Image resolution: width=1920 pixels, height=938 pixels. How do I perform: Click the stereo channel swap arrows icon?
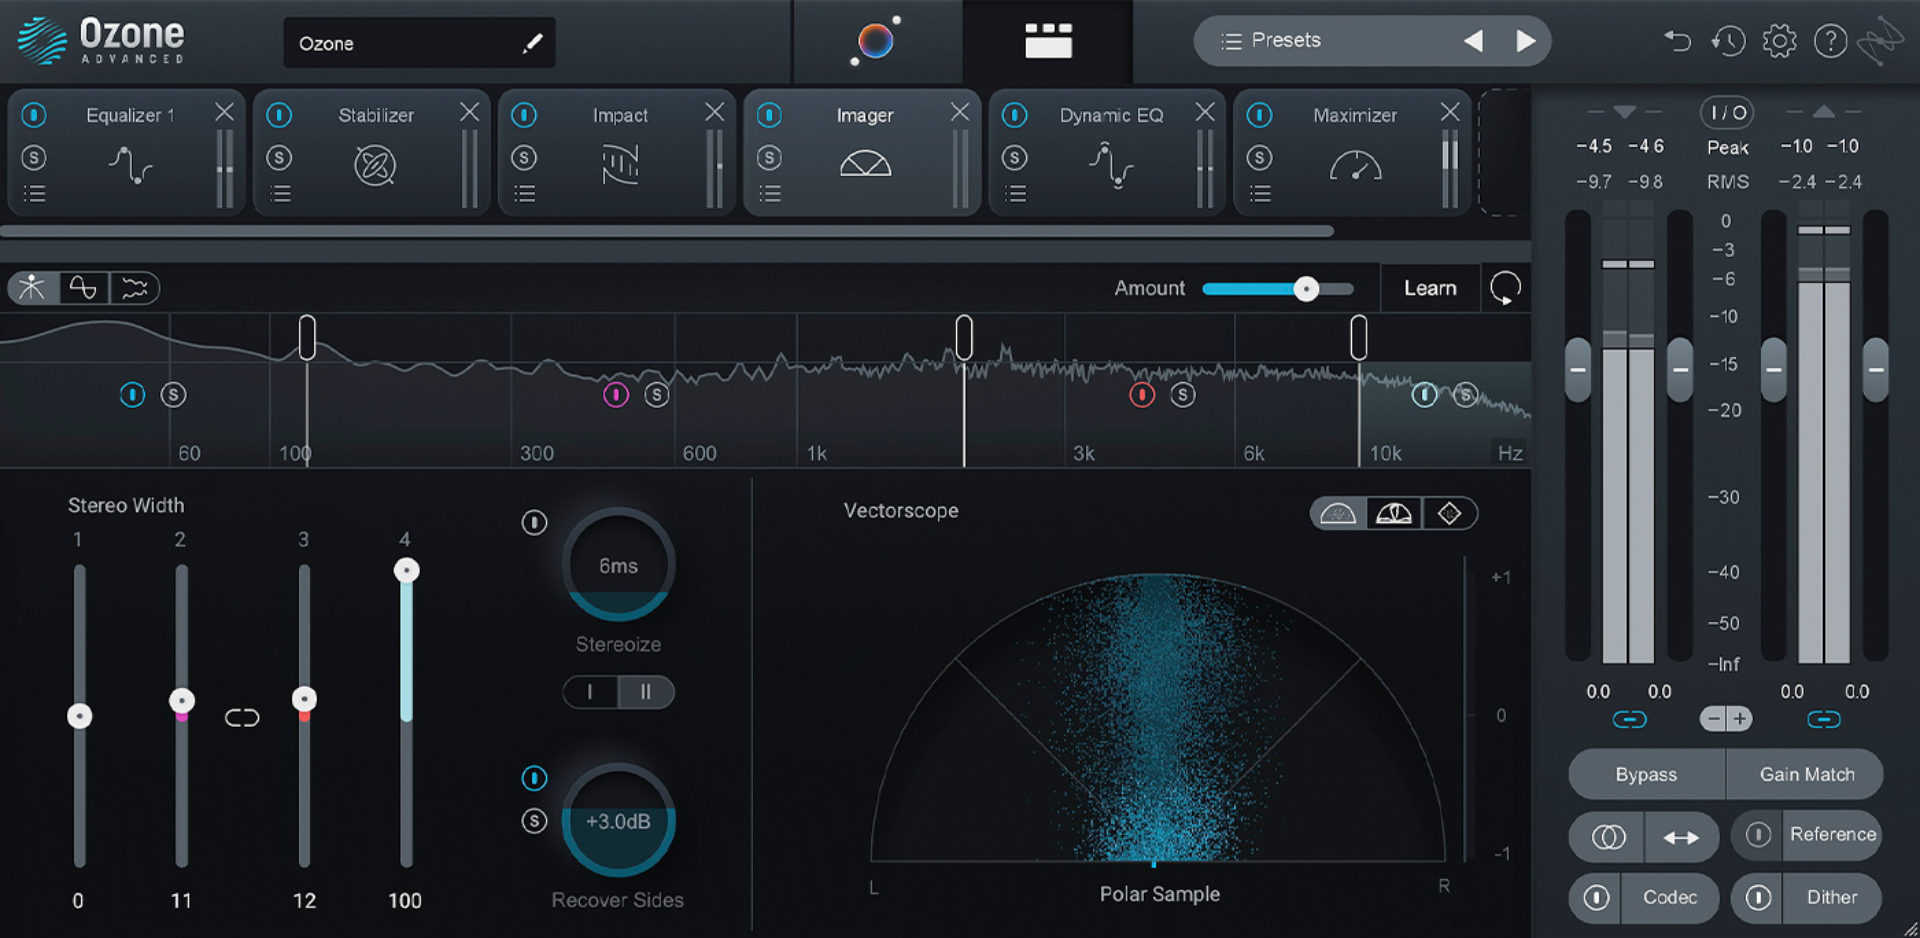(x=1681, y=837)
